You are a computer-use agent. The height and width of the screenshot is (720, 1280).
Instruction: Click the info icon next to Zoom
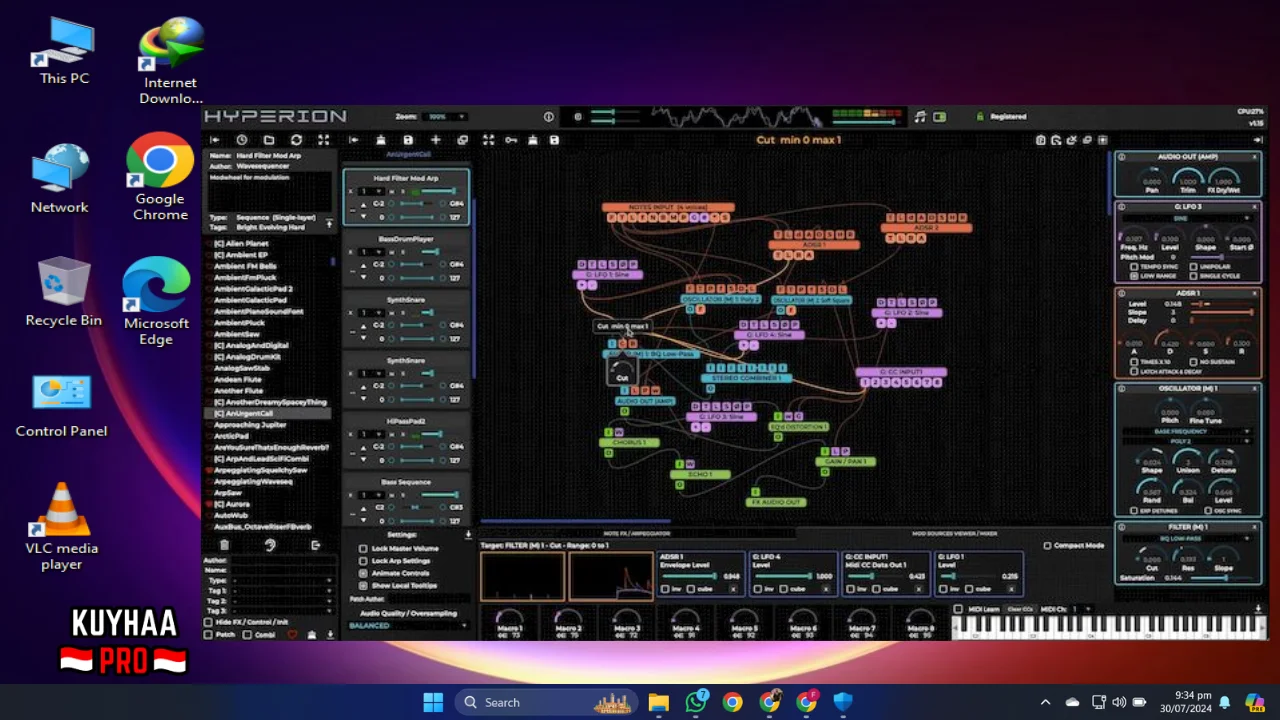[x=548, y=117]
